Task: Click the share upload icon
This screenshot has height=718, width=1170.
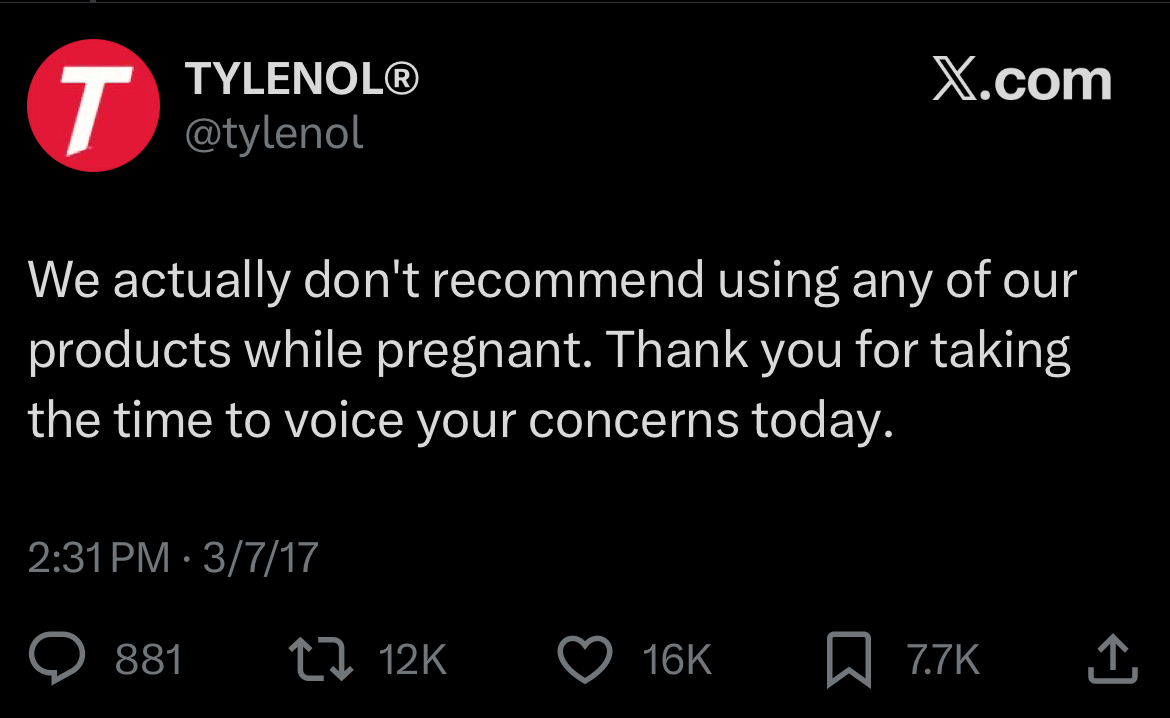Action: 1113,658
